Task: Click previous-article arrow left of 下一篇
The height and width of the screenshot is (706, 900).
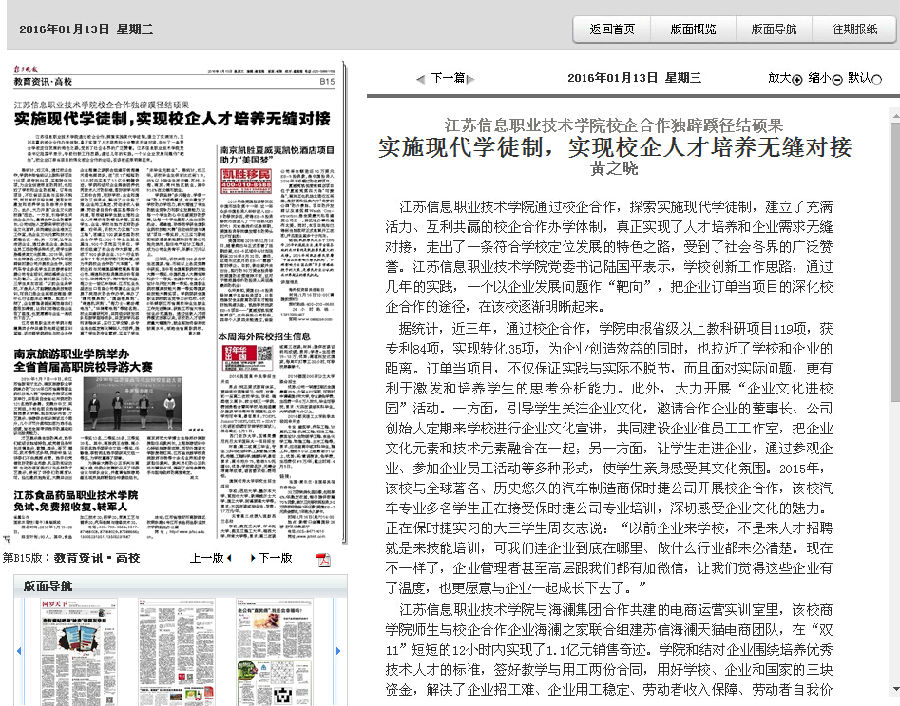Action: pyautogui.click(x=421, y=78)
